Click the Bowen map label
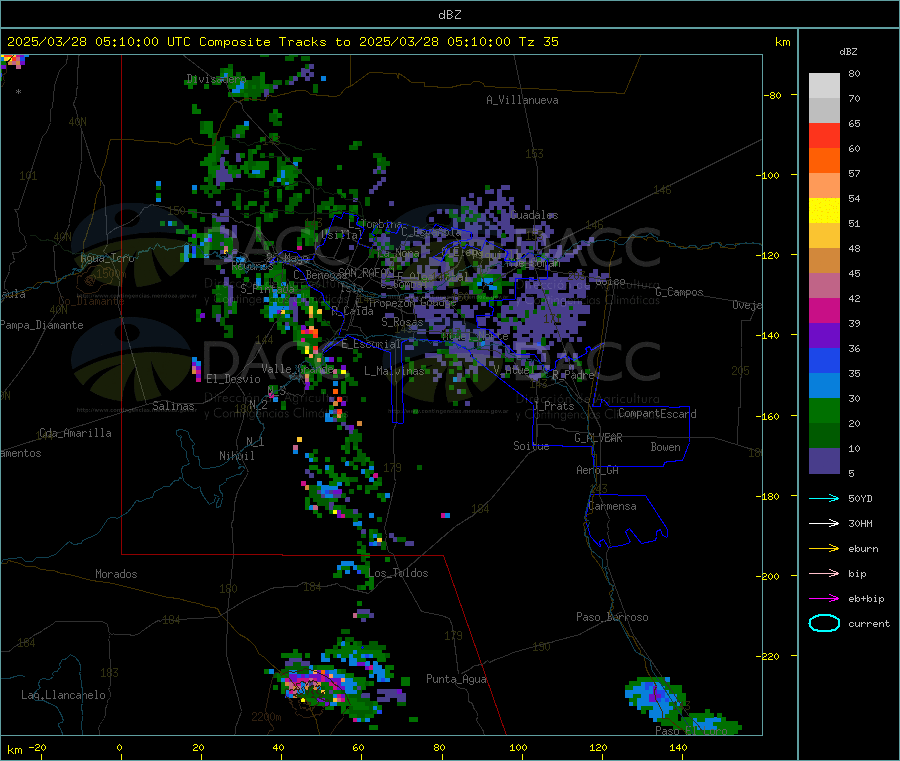 pyautogui.click(x=666, y=447)
